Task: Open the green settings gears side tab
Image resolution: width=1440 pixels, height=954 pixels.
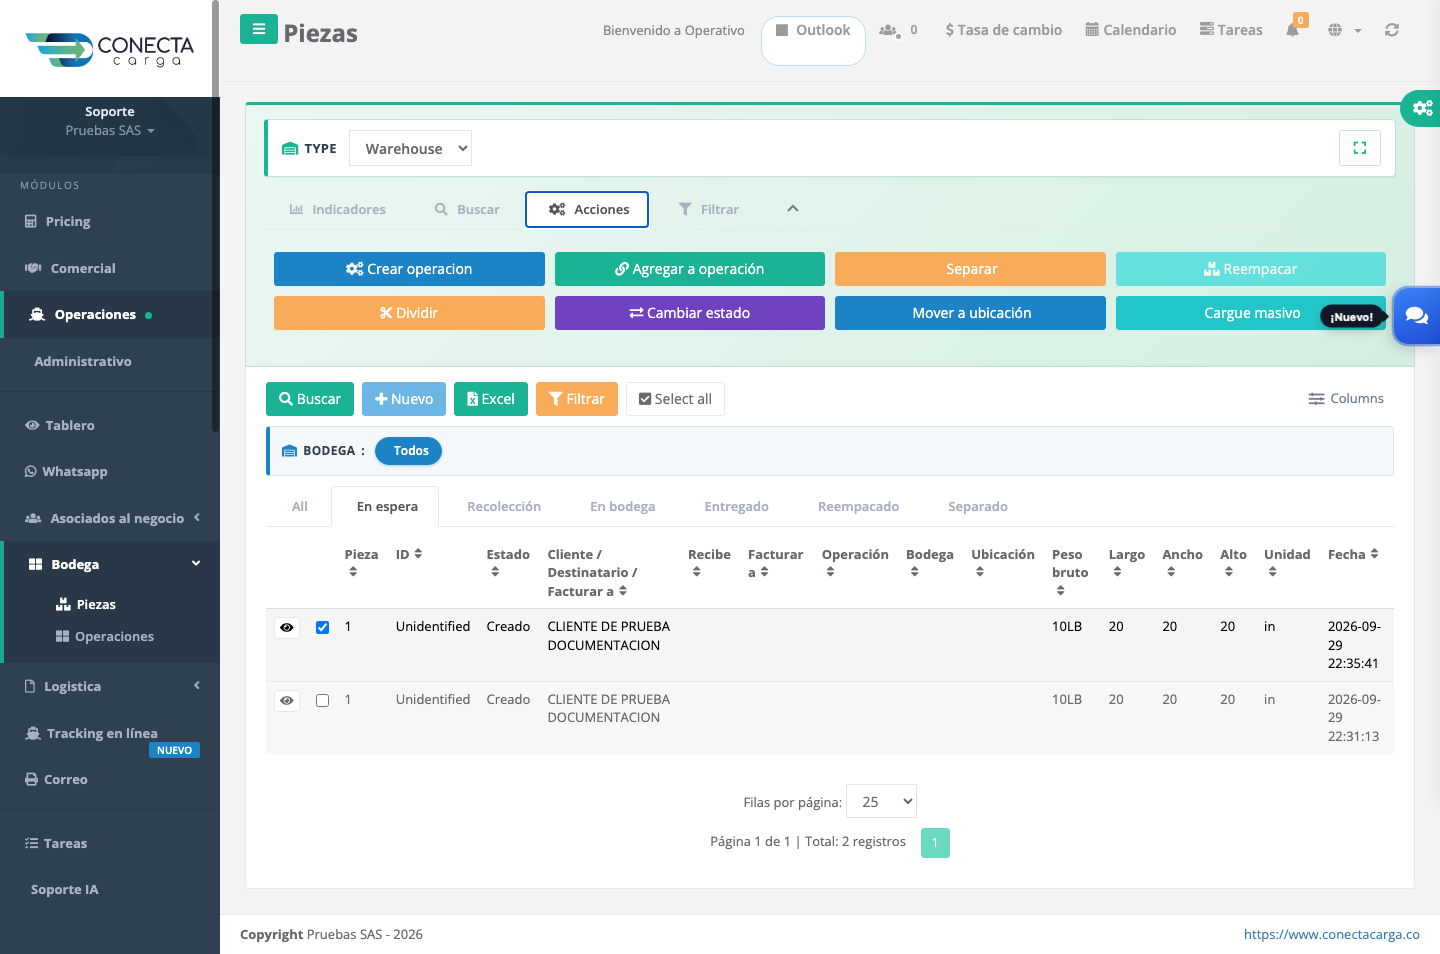Action: 1421,108
